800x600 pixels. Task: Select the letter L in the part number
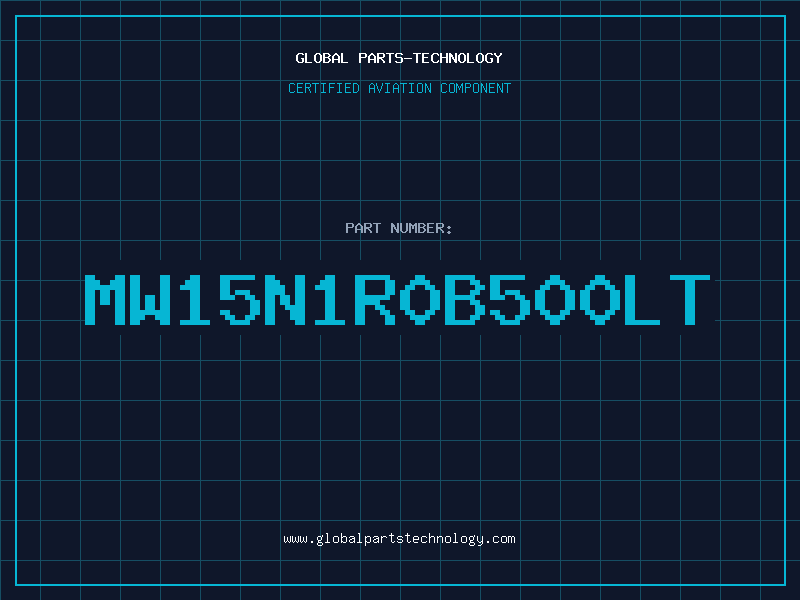pos(643,300)
